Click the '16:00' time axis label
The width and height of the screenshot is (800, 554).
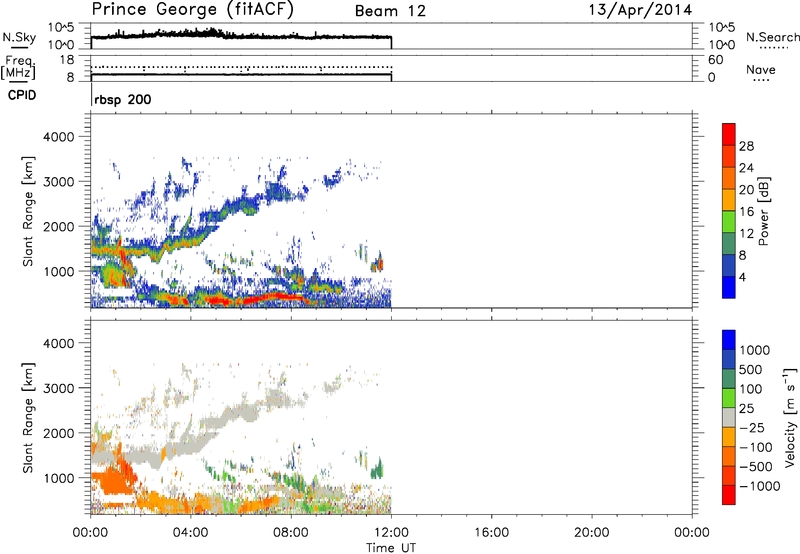[x=491, y=533]
